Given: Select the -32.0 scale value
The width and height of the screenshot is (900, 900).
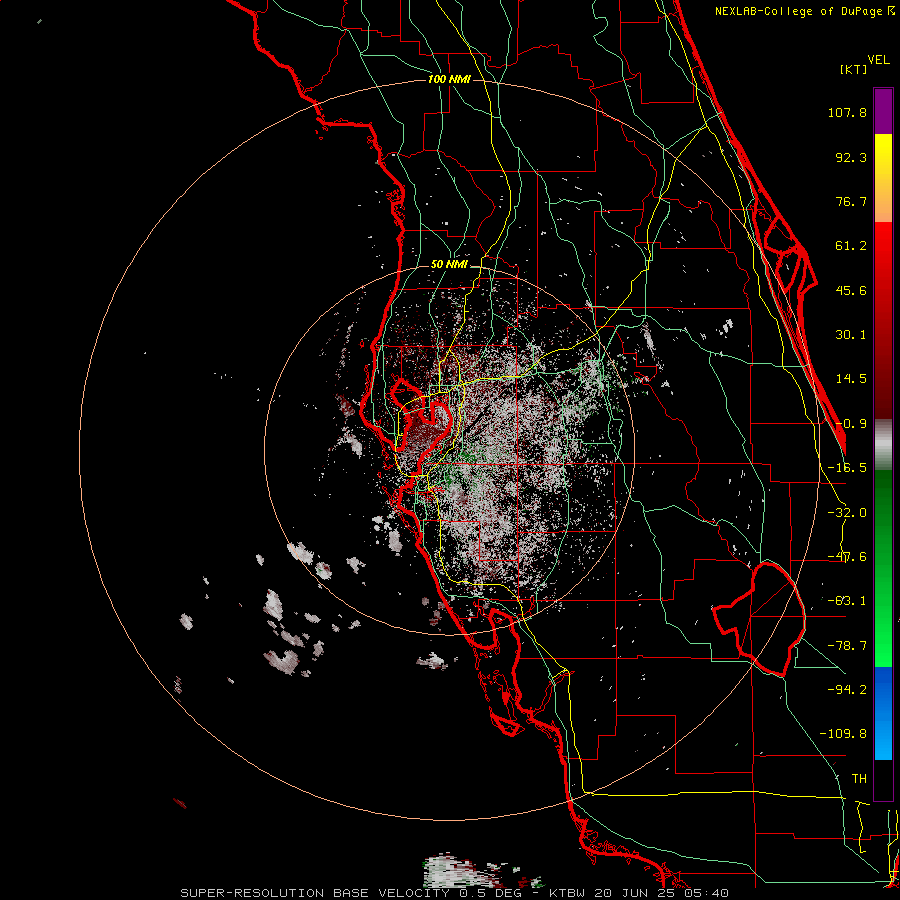Looking at the screenshot, I should (x=847, y=513).
